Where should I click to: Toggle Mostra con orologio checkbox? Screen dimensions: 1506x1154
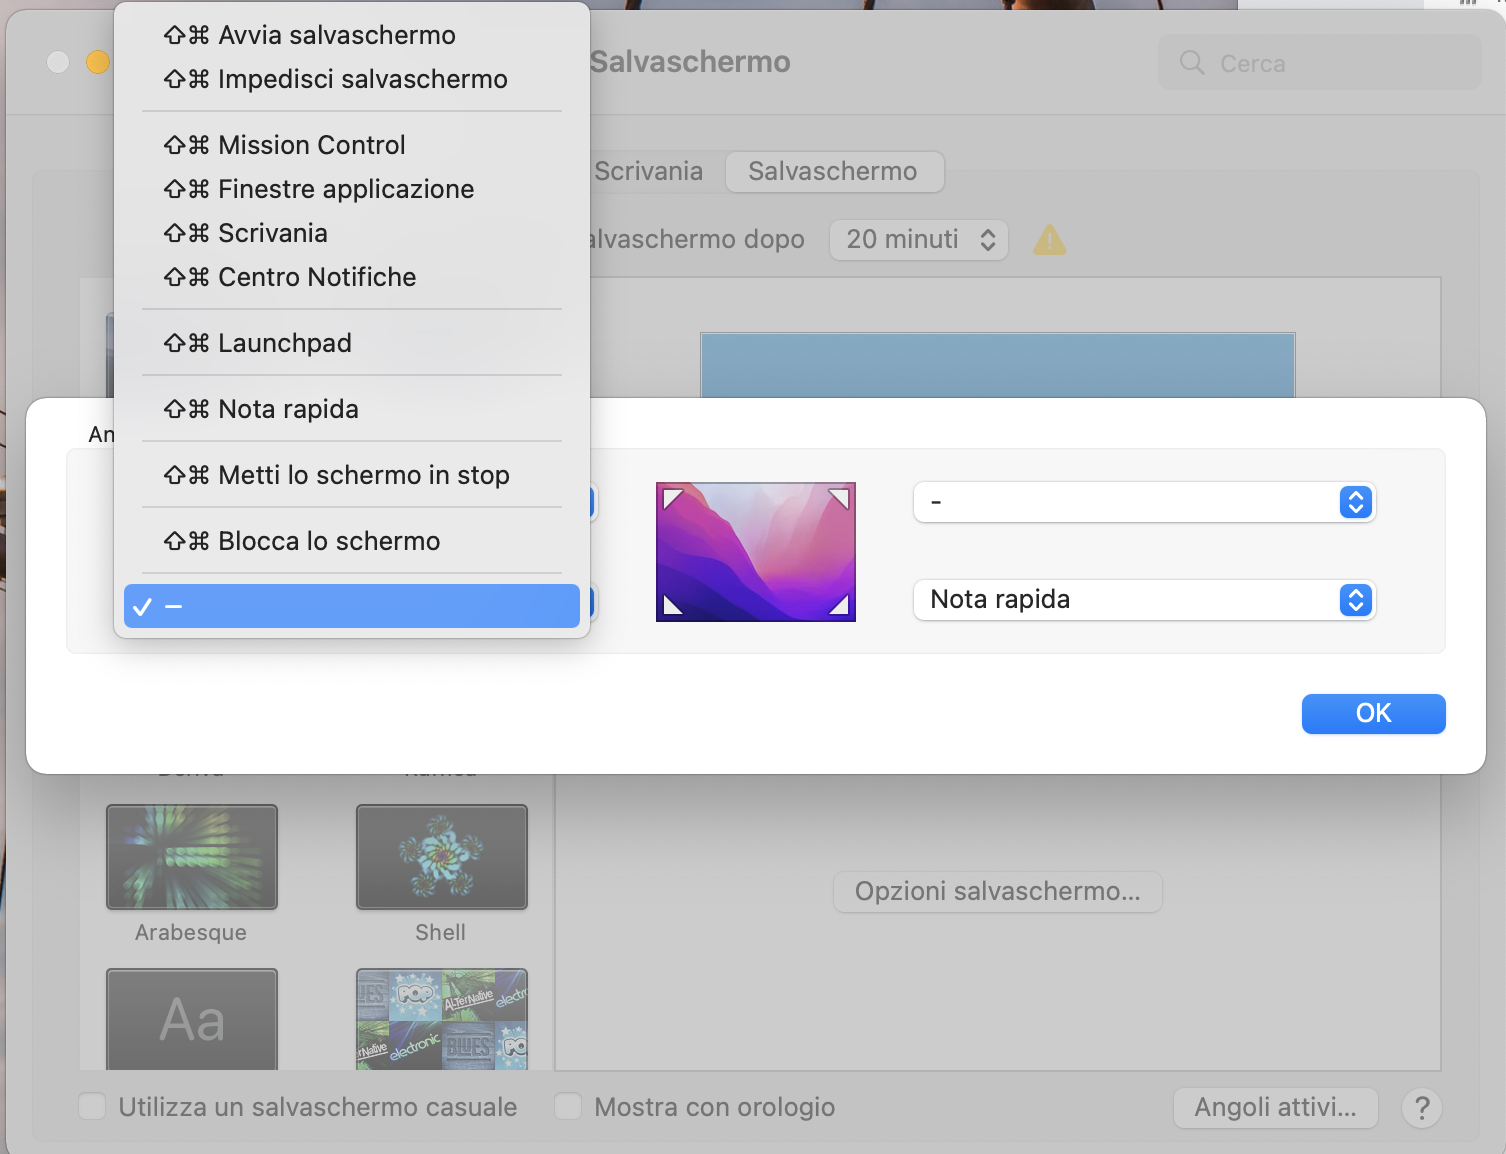(568, 1106)
